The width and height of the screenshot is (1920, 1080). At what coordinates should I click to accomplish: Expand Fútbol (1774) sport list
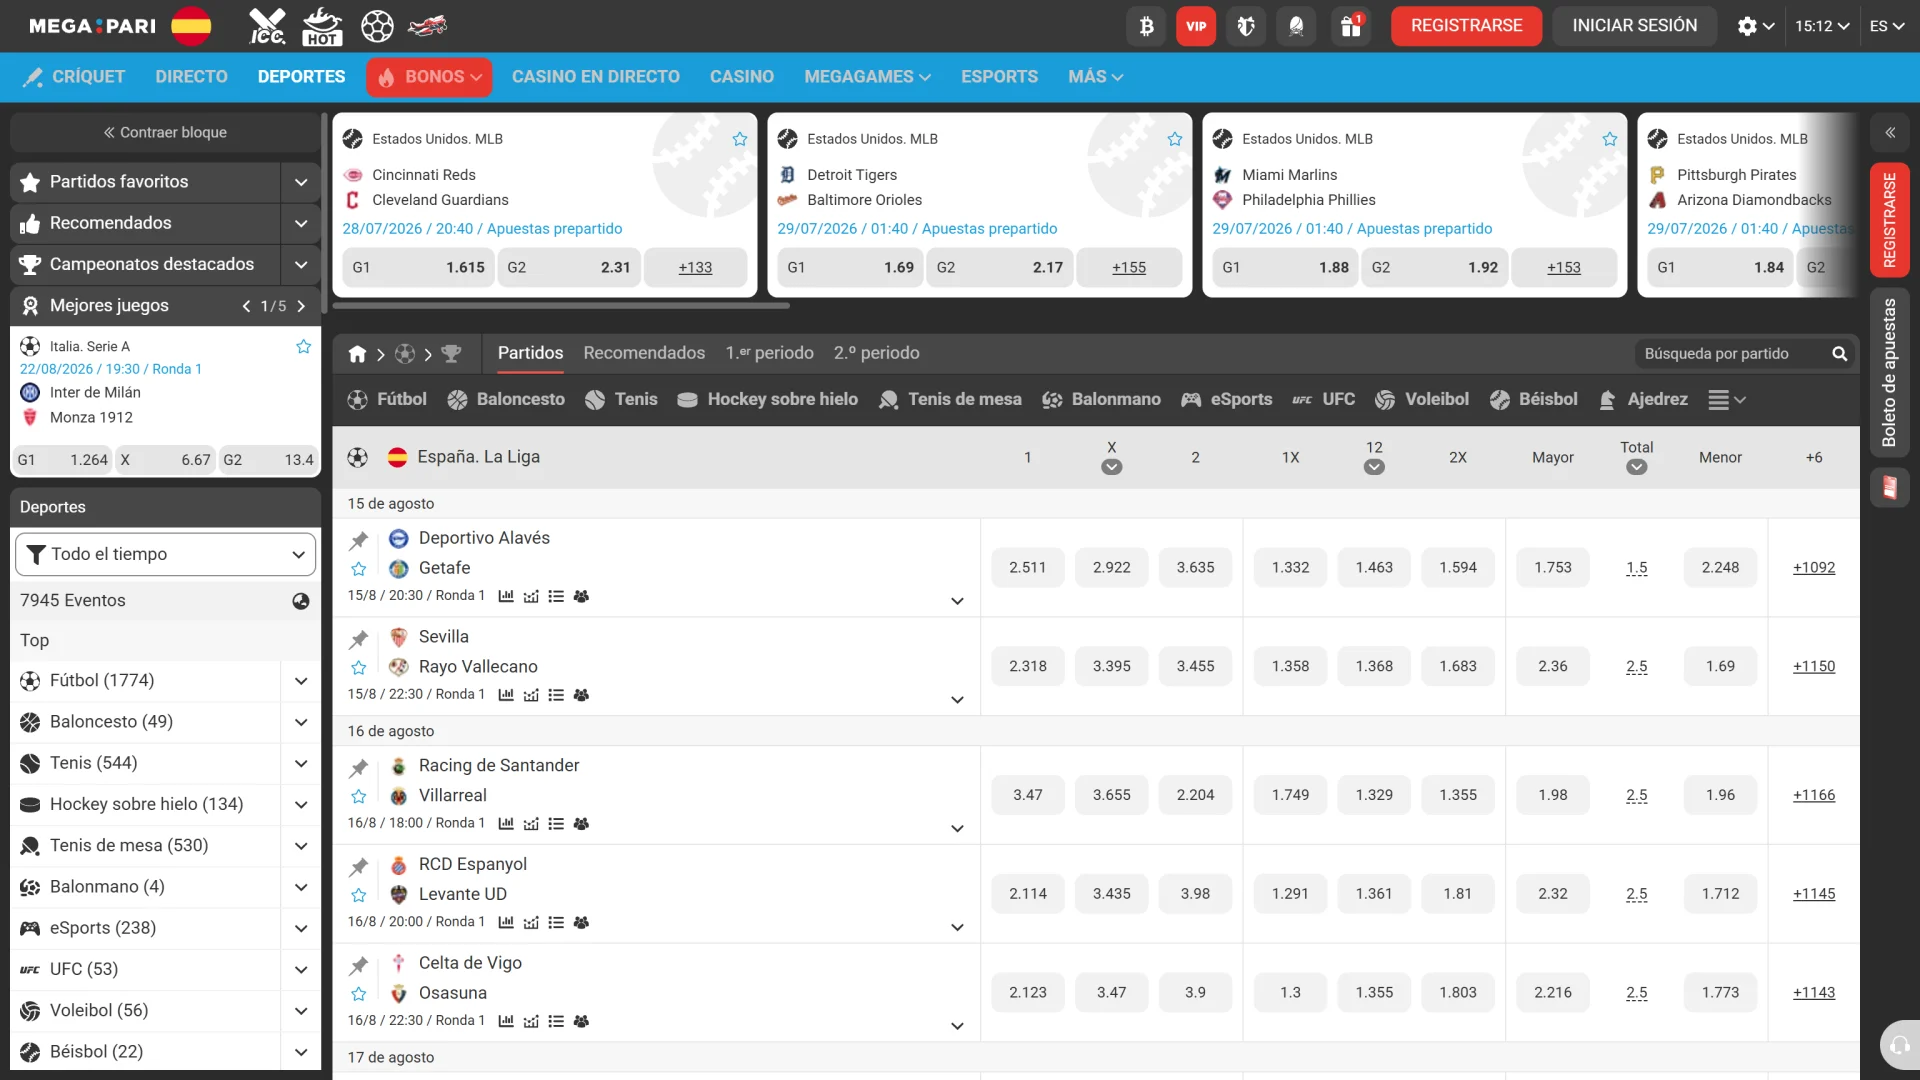[301, 681]
